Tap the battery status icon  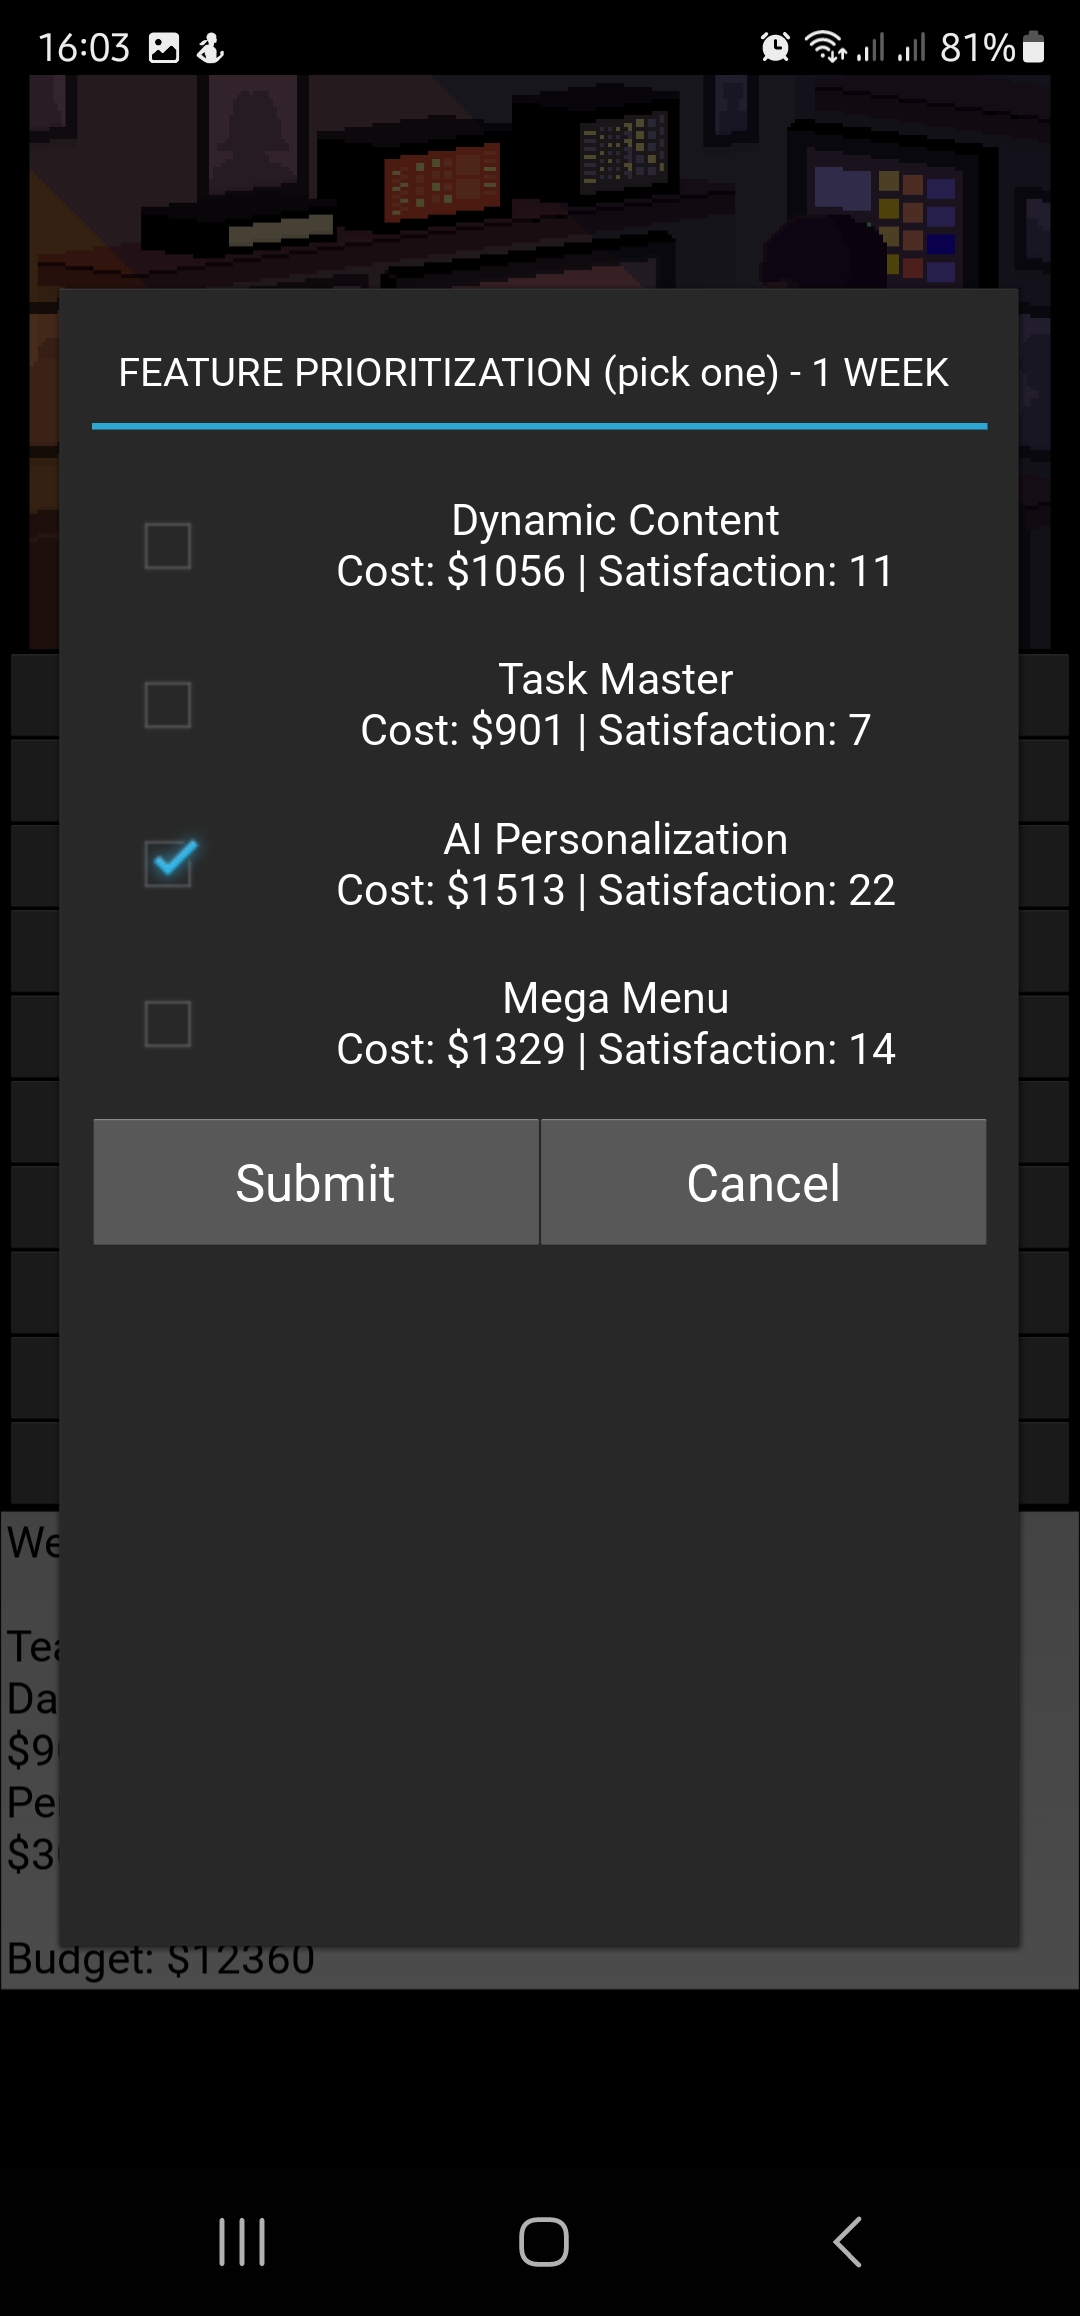(1034, 47)
